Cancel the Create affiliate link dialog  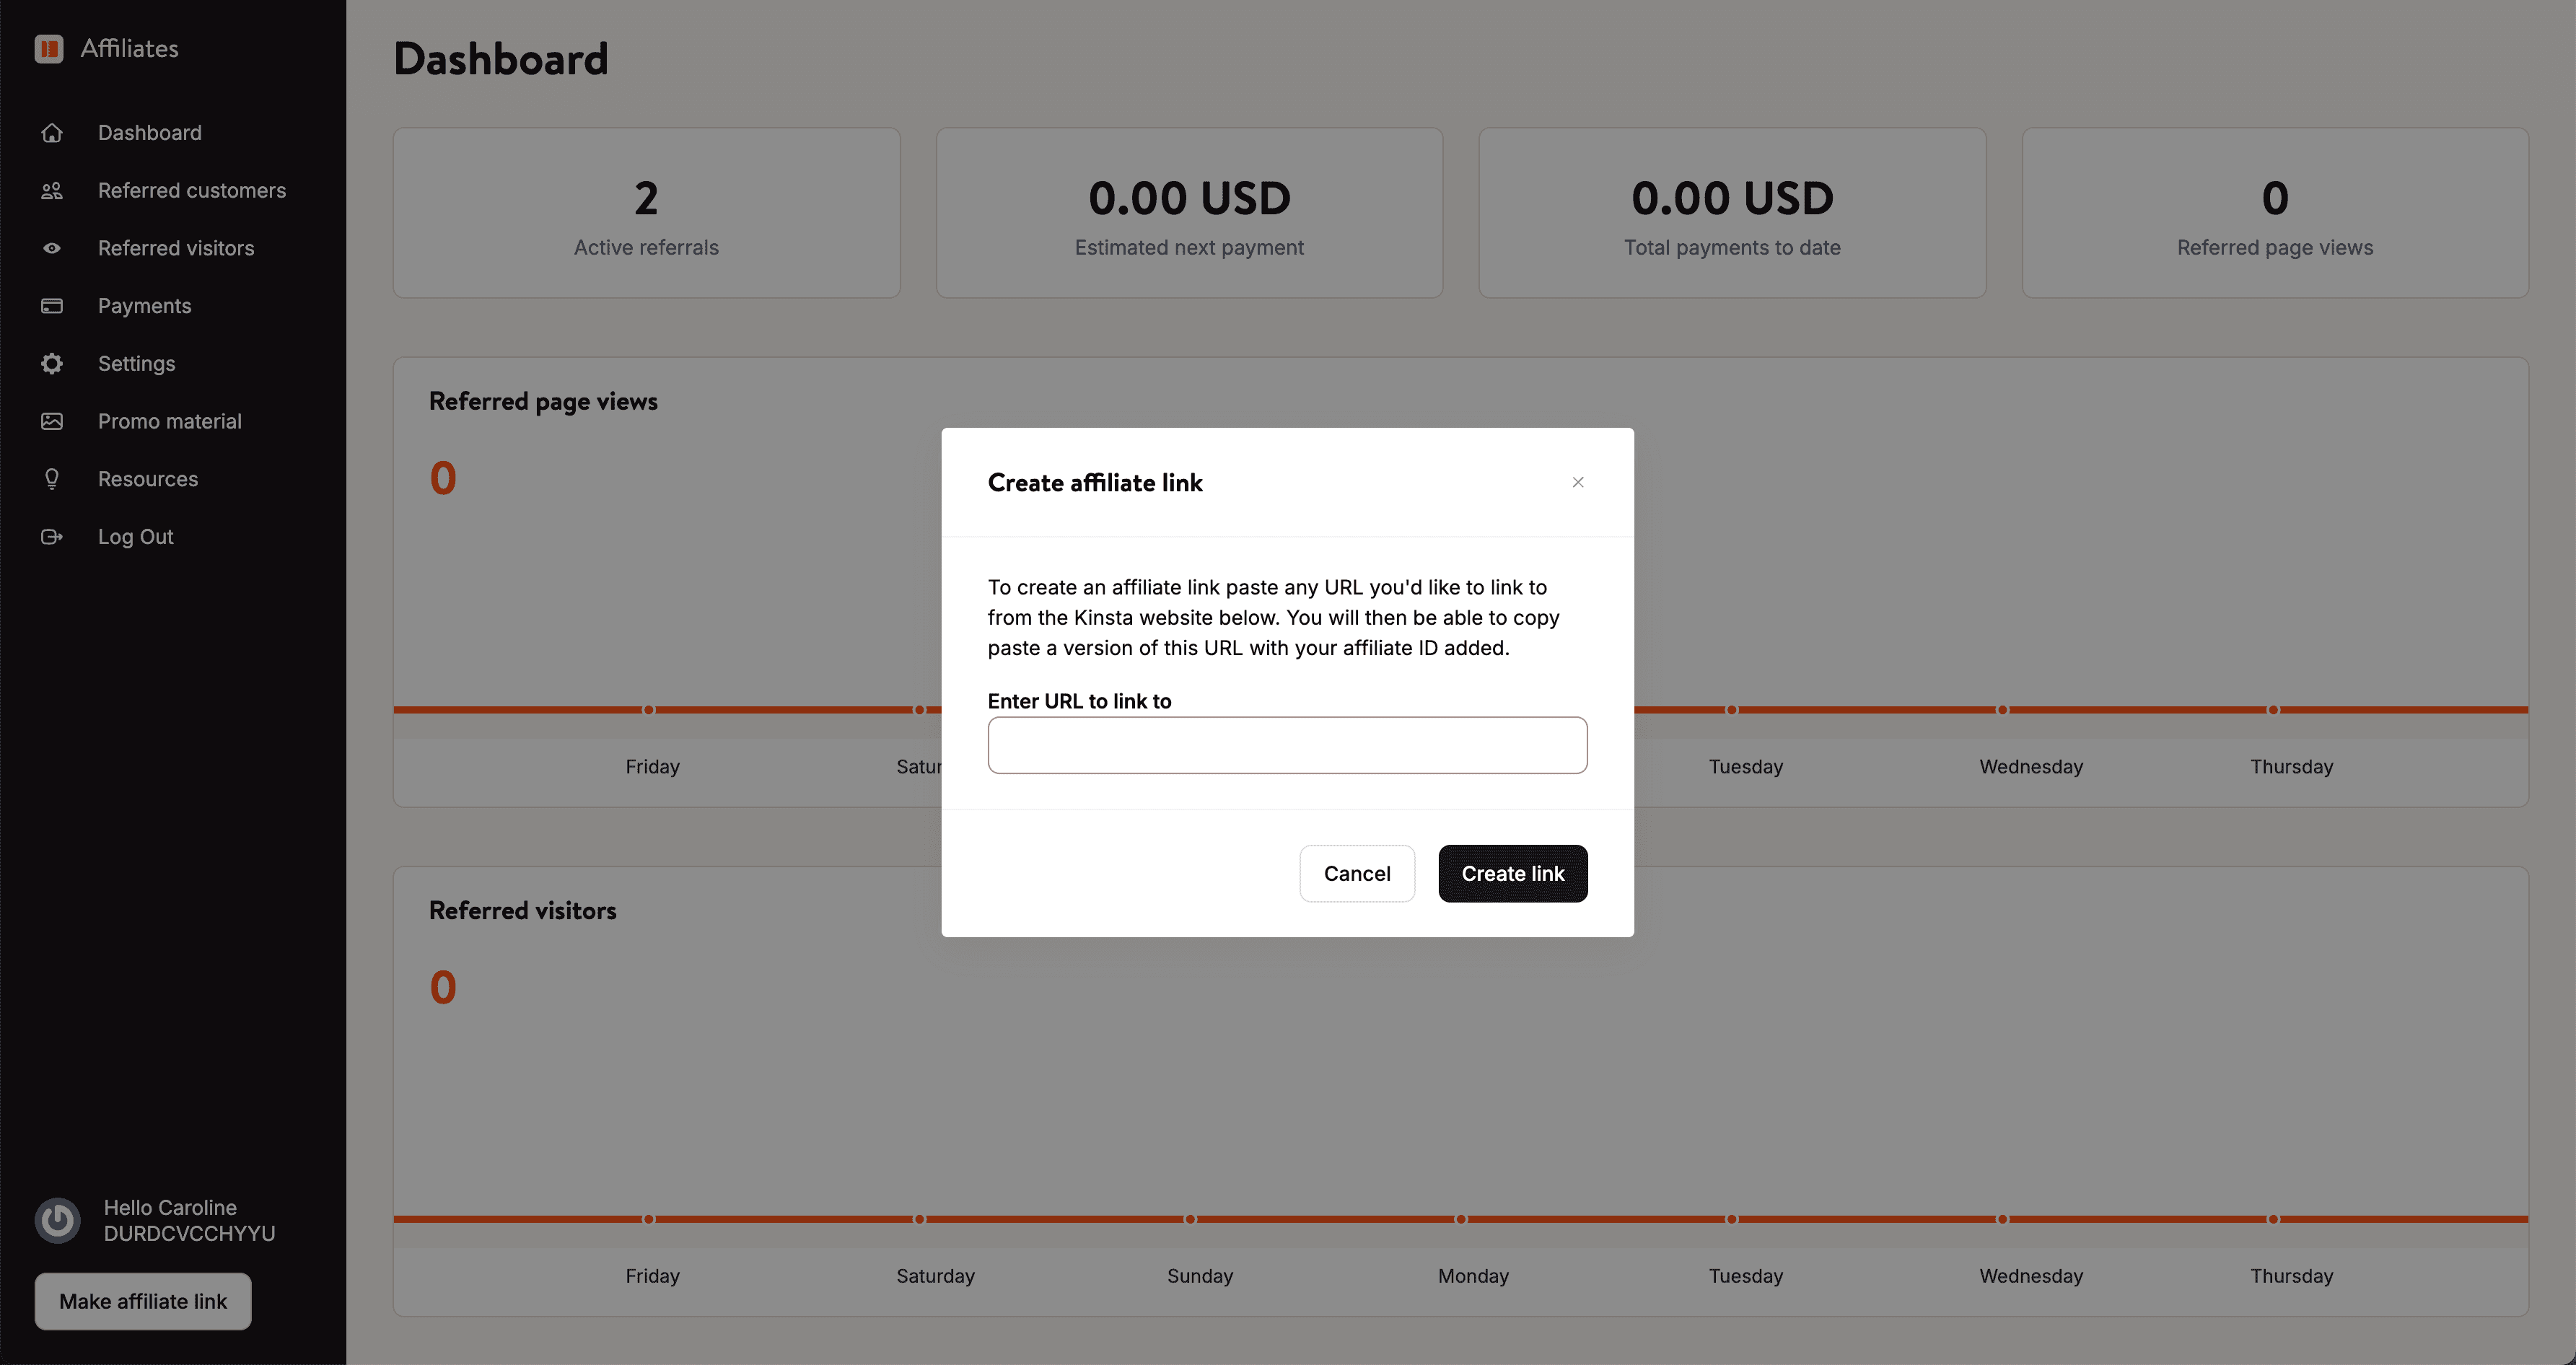pyautogui.click(x=1357, y=873)
